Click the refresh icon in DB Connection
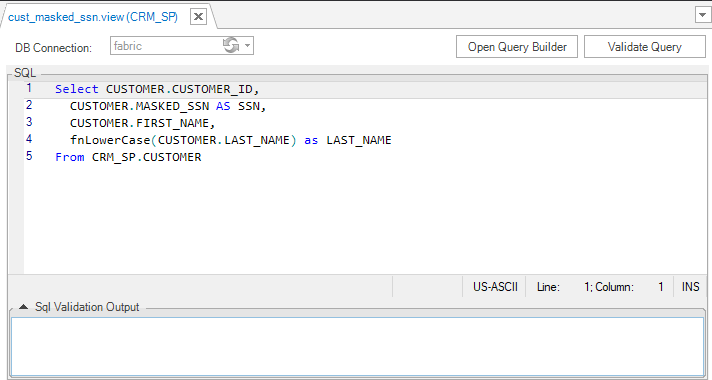 pyautogui.click(x=231, y=45)
